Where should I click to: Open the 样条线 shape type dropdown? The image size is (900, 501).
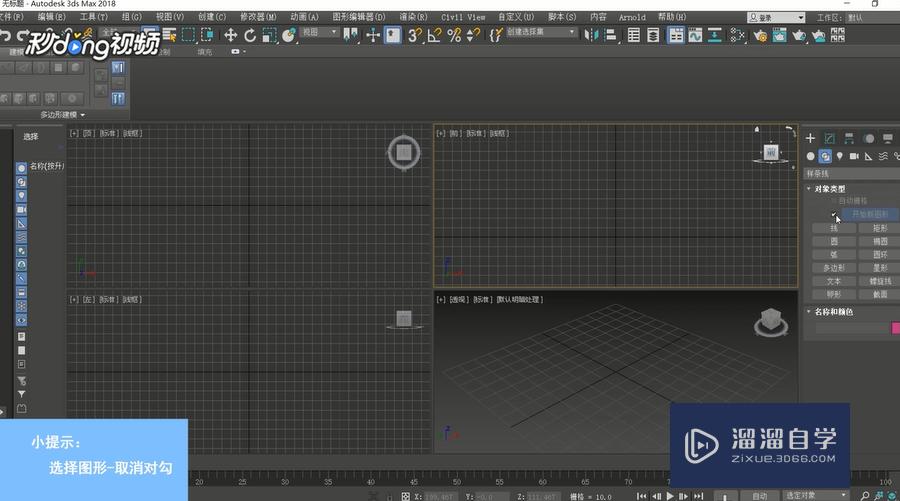click(852, 174)
